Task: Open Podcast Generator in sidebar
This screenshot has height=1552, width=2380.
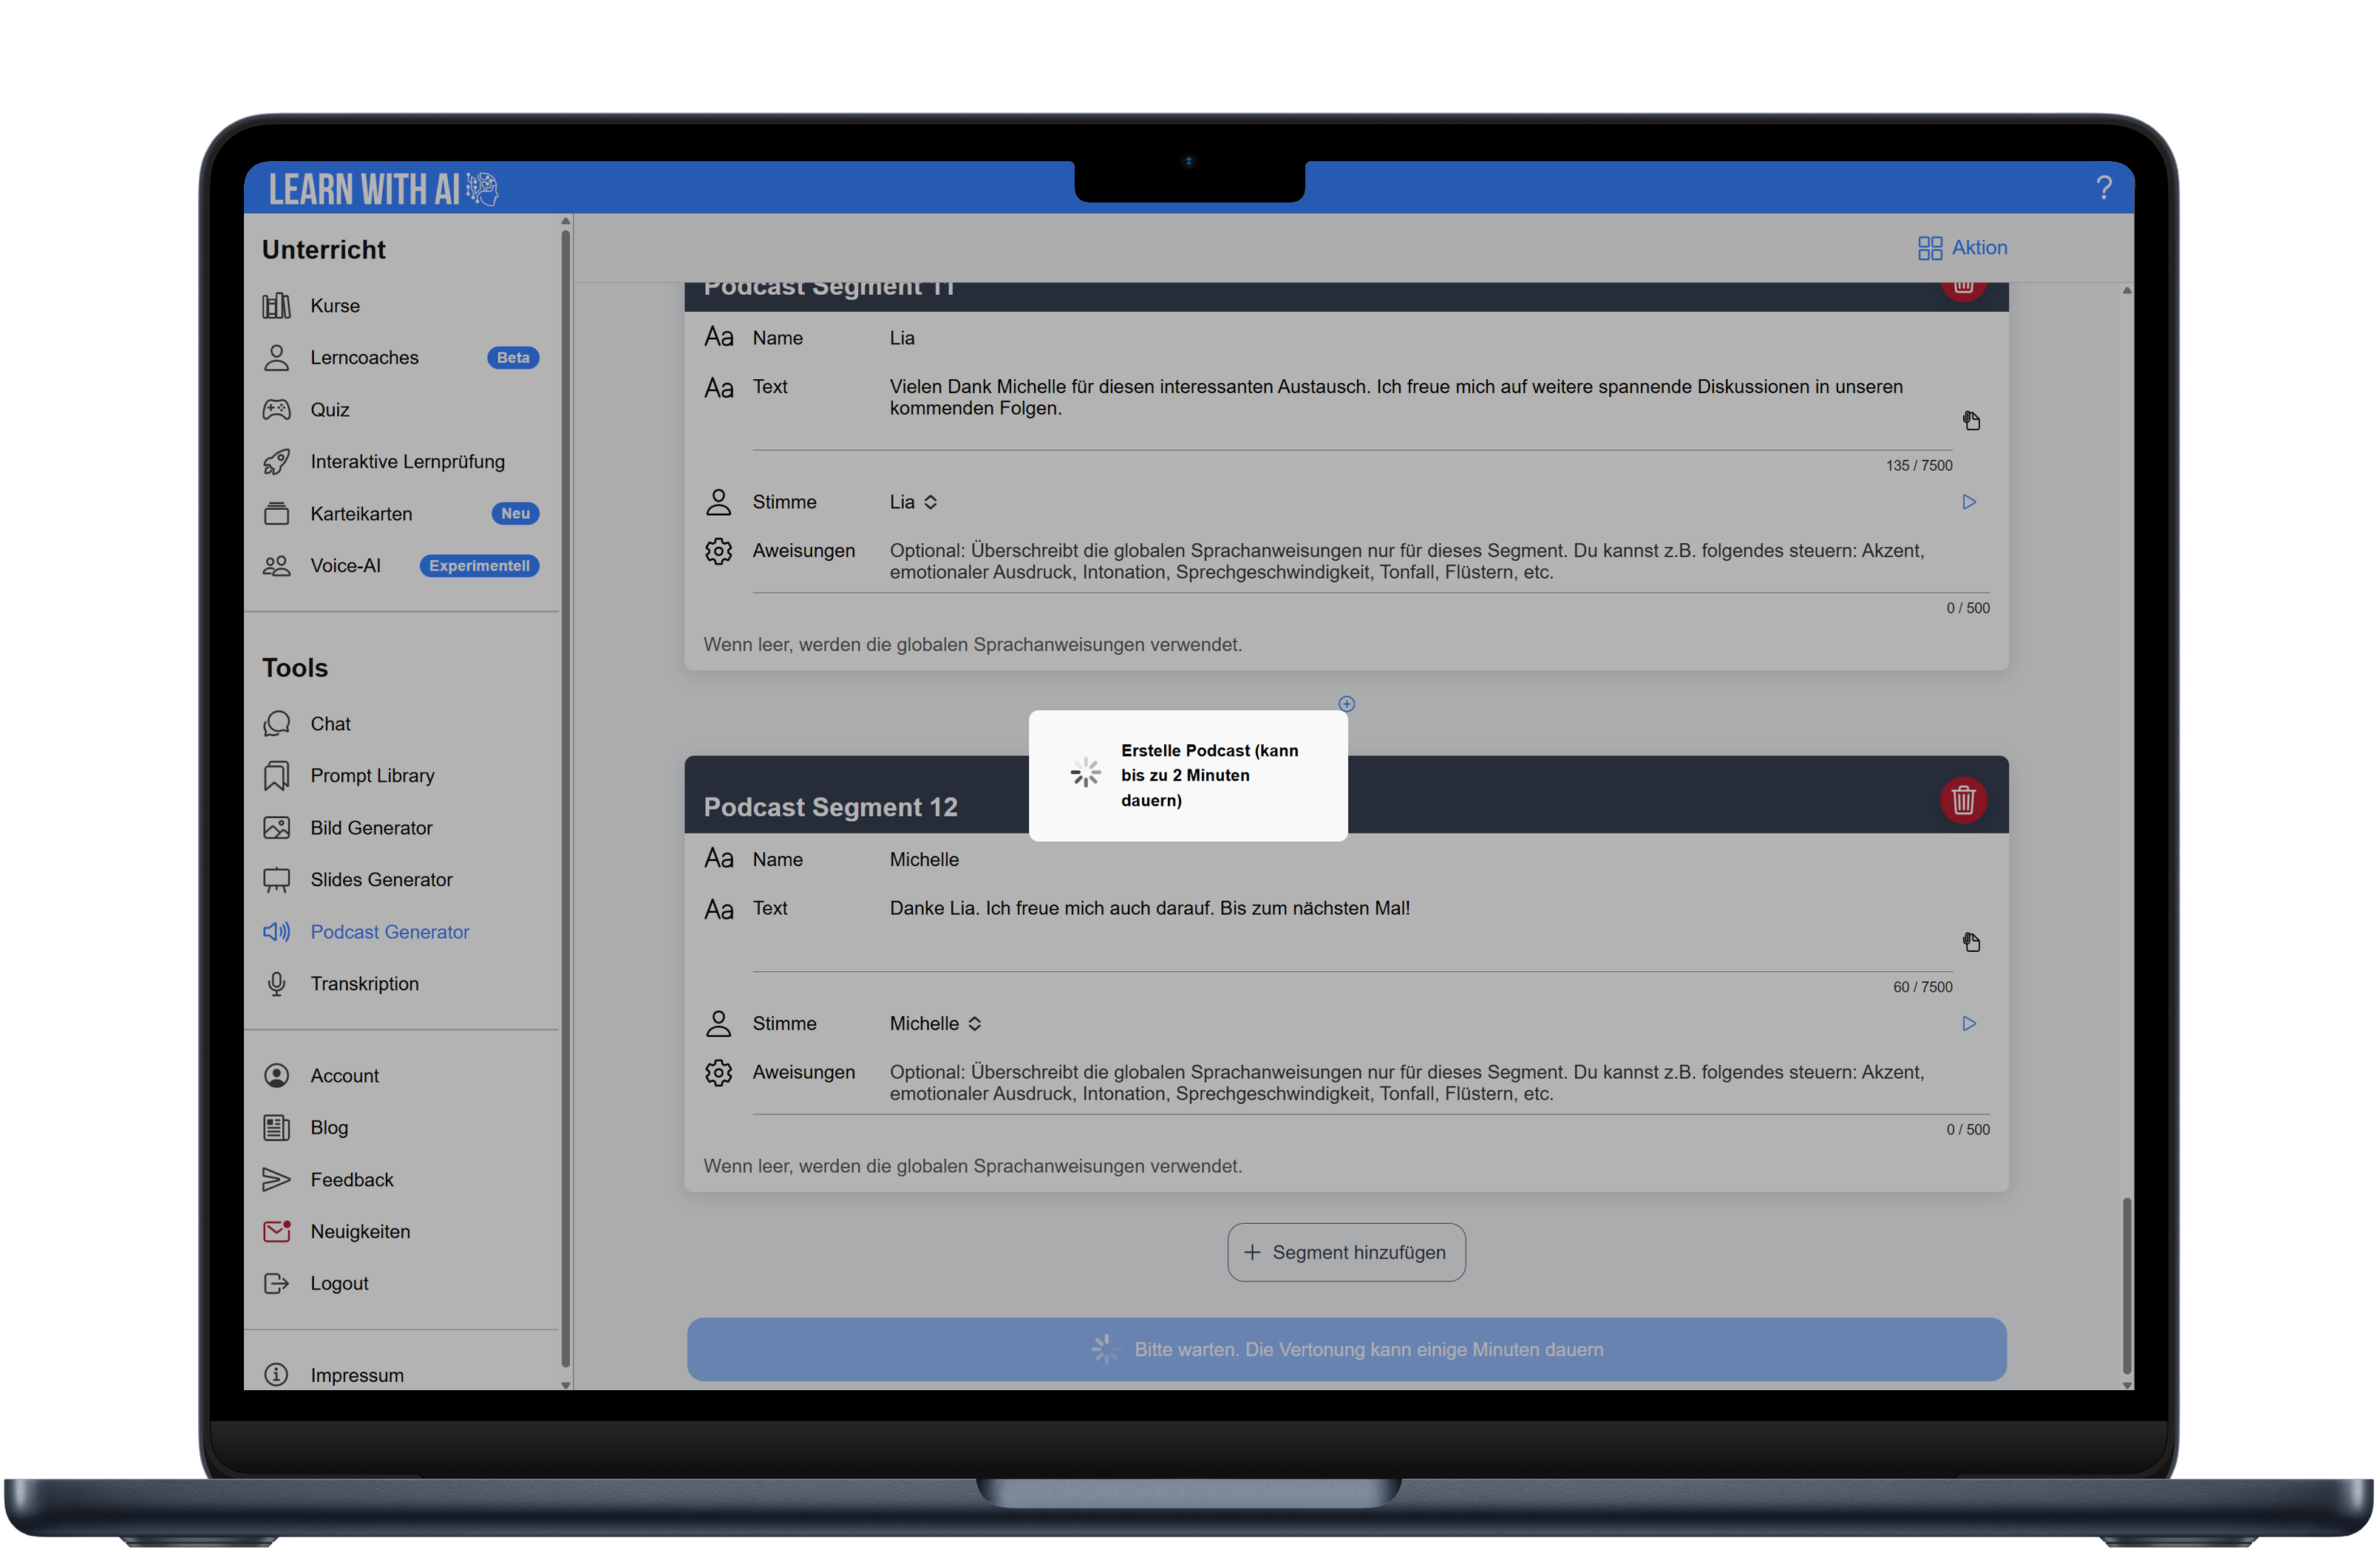Action: [x=389, y=931]
